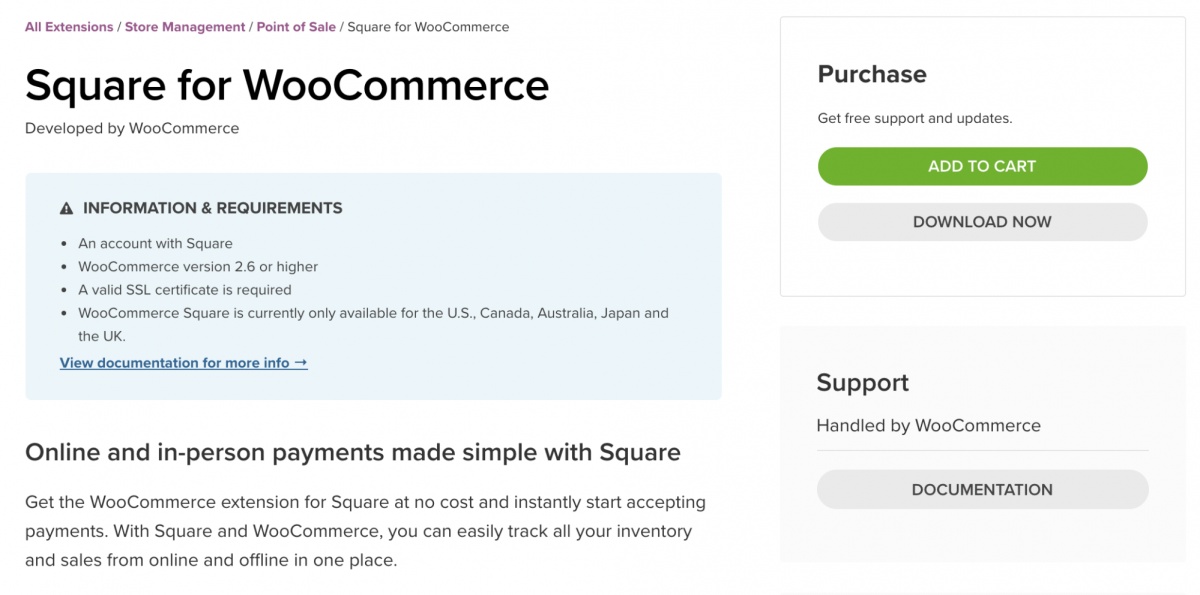Image resolution: width=1200 pixels, height=595 pixels.
Task: Click the Support panel heading
Action: [862, 383]
